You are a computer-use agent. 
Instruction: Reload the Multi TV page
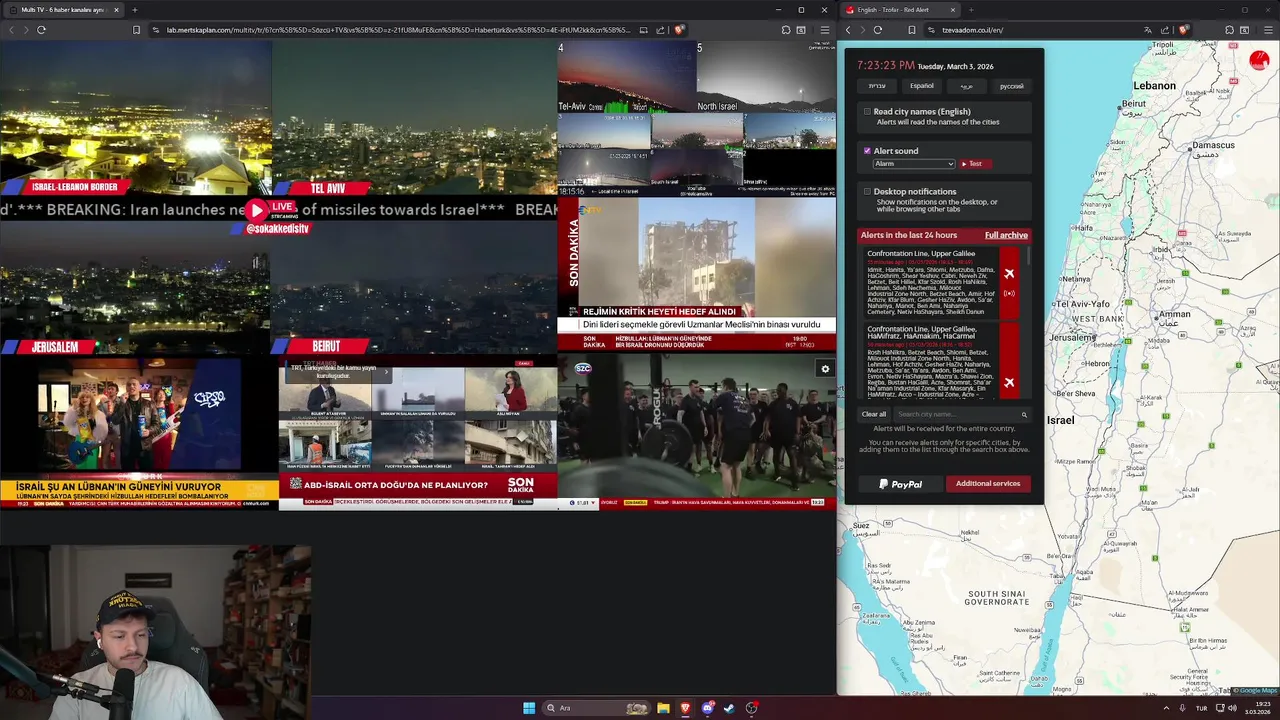pos(41,30)
